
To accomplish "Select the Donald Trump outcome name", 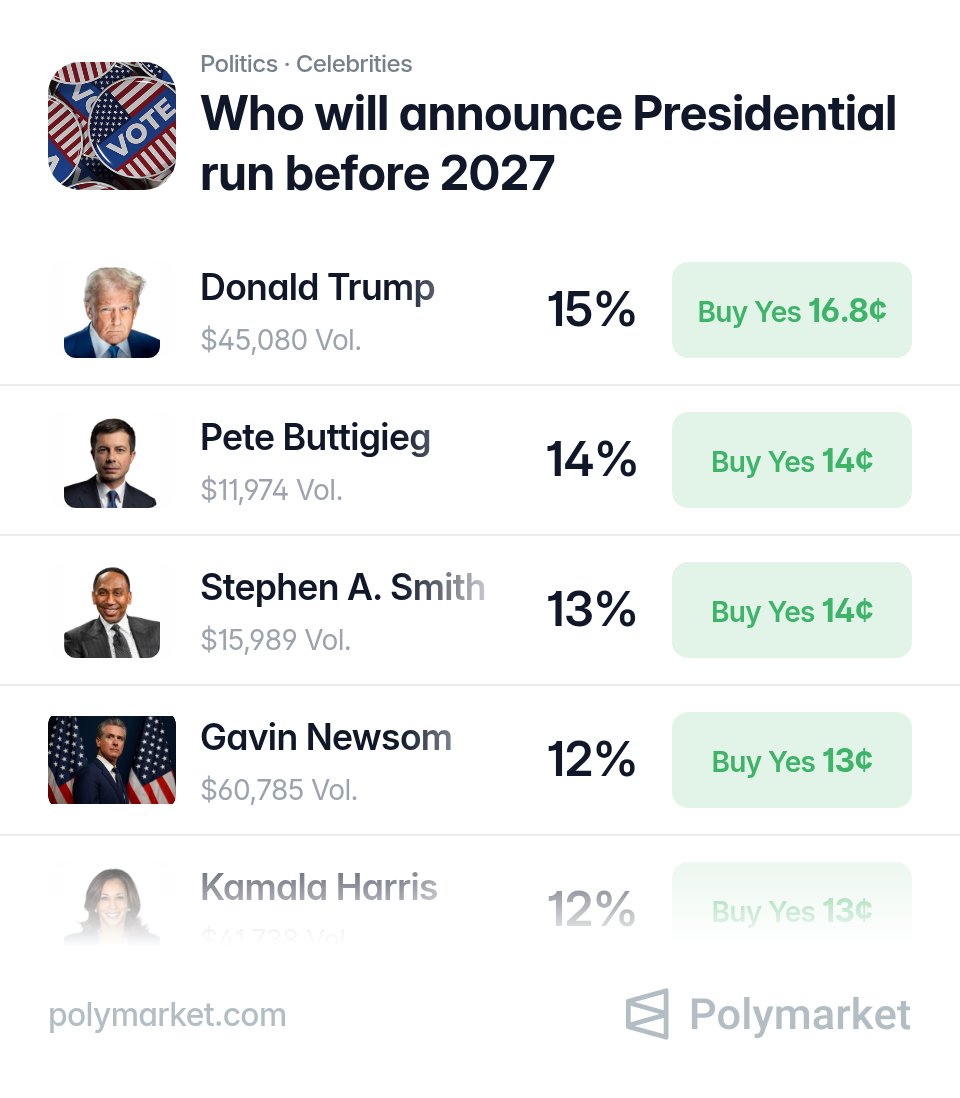I will 317,288.
